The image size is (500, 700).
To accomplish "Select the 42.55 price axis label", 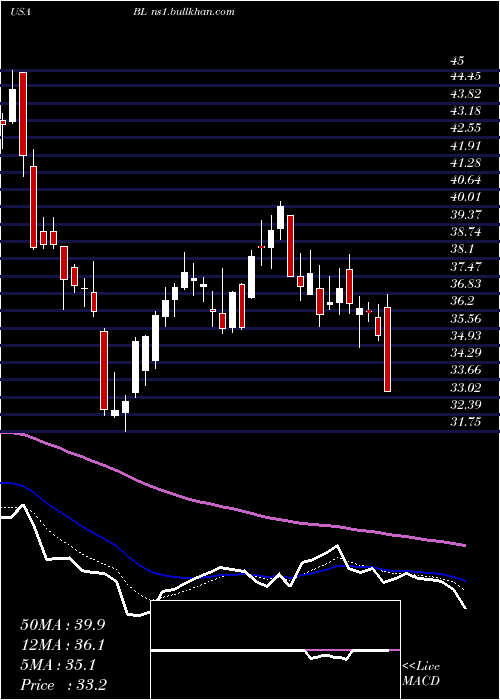I will click(x=466, y=128).
